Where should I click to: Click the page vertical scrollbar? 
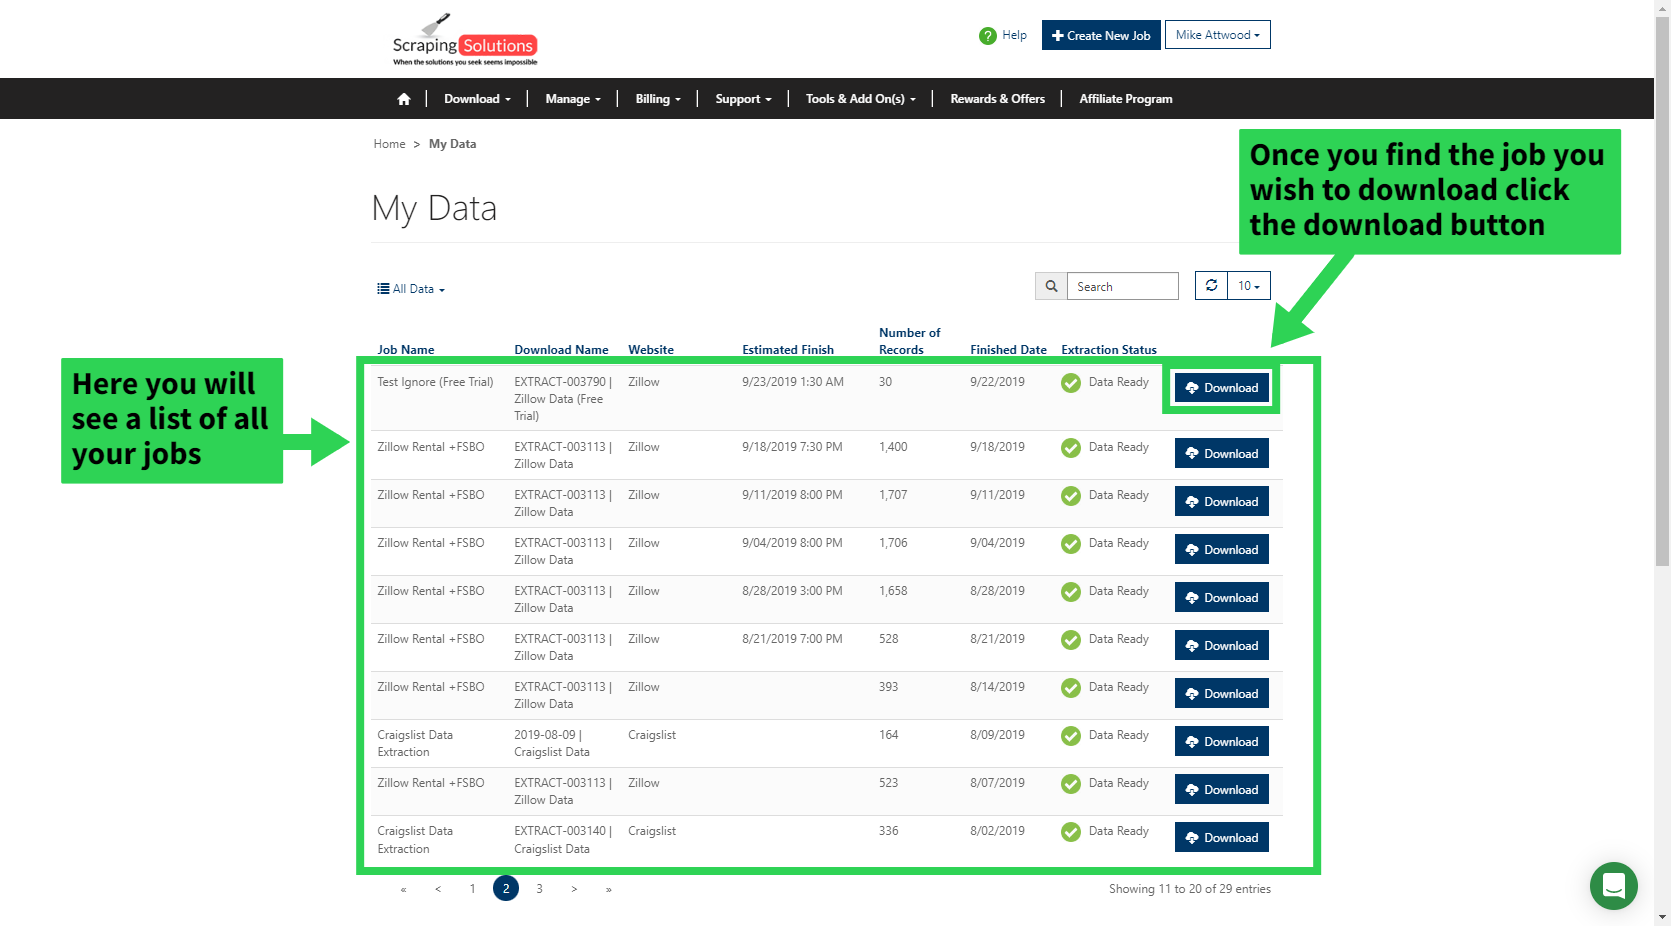point(1662,290)
